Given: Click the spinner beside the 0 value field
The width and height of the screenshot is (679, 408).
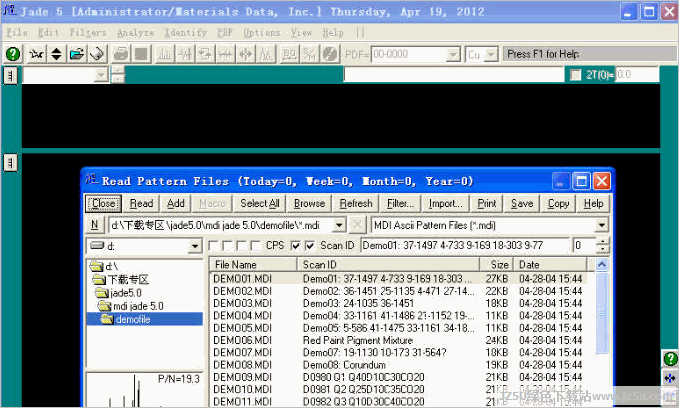Looking at the screenshot, I should coord(602,246).
